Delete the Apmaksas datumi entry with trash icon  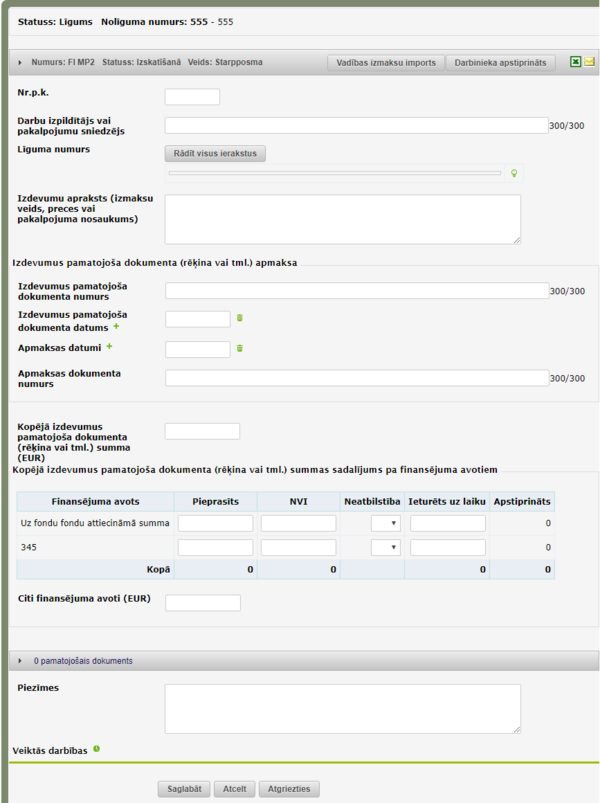(240, 348)
